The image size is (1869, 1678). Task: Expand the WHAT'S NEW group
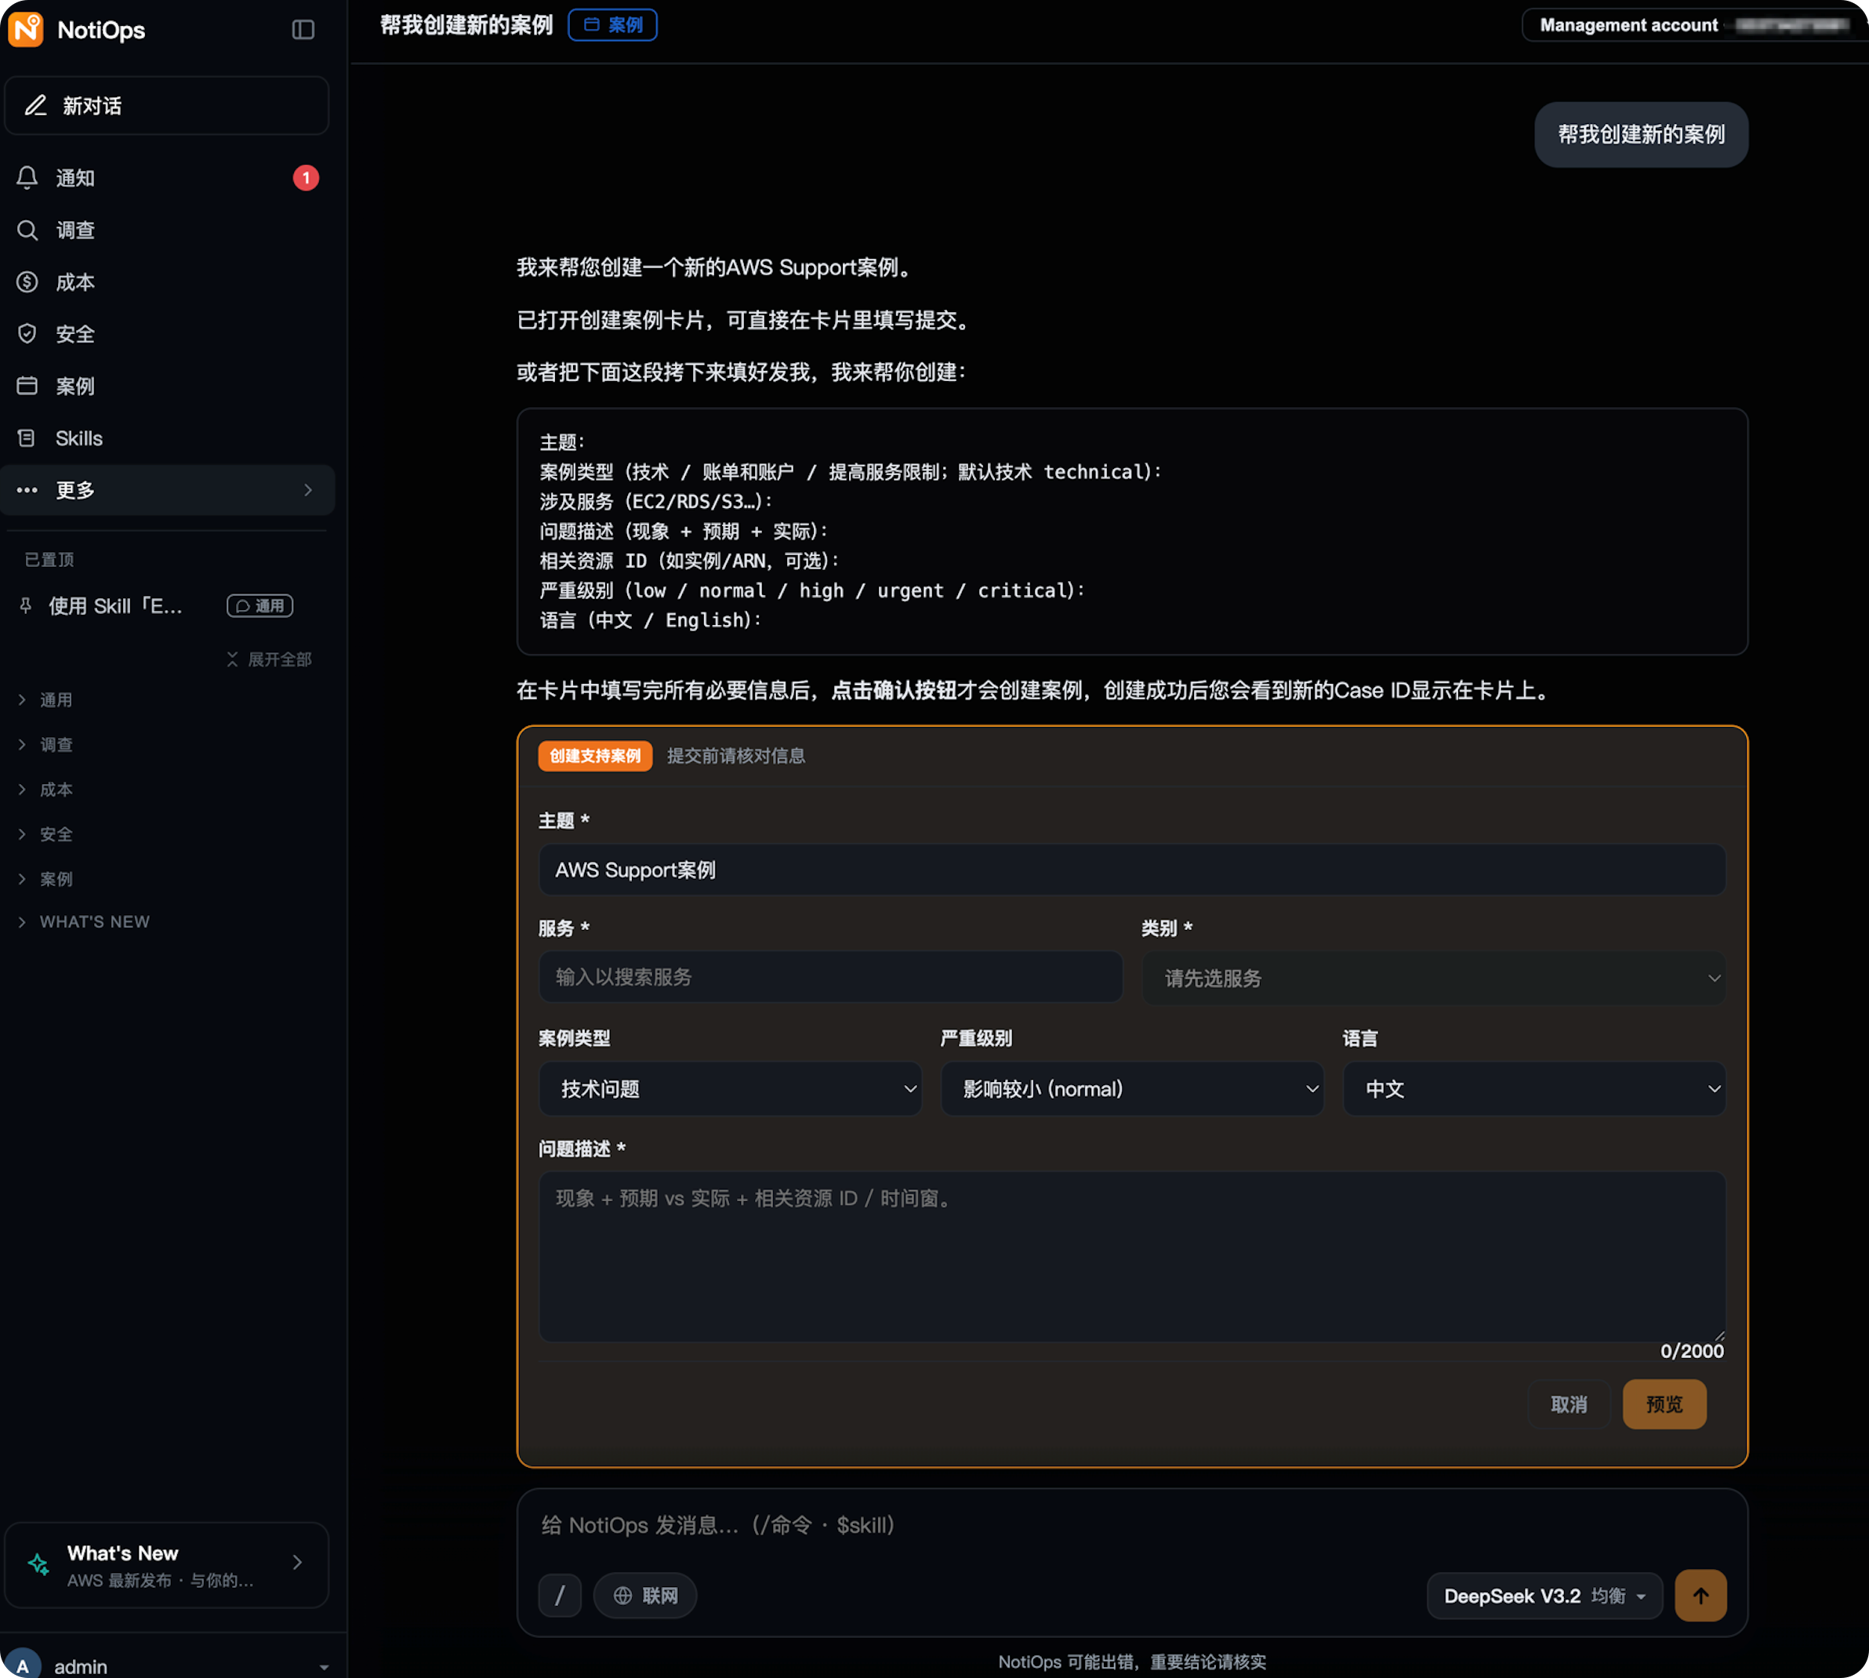click(84, 922)
